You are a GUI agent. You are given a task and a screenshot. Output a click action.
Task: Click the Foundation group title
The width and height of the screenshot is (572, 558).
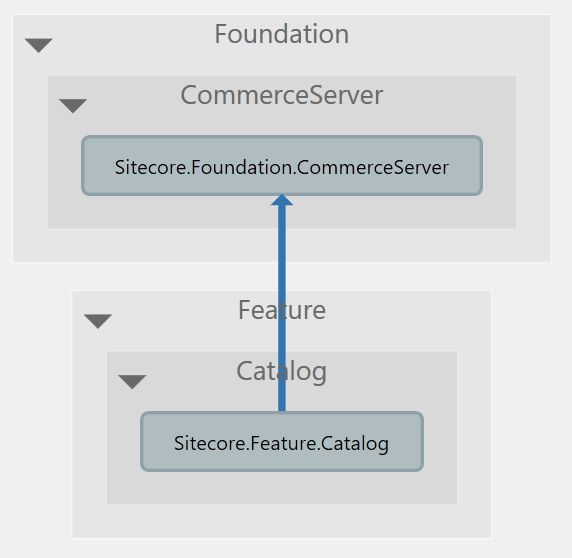[x=282, y=34]
